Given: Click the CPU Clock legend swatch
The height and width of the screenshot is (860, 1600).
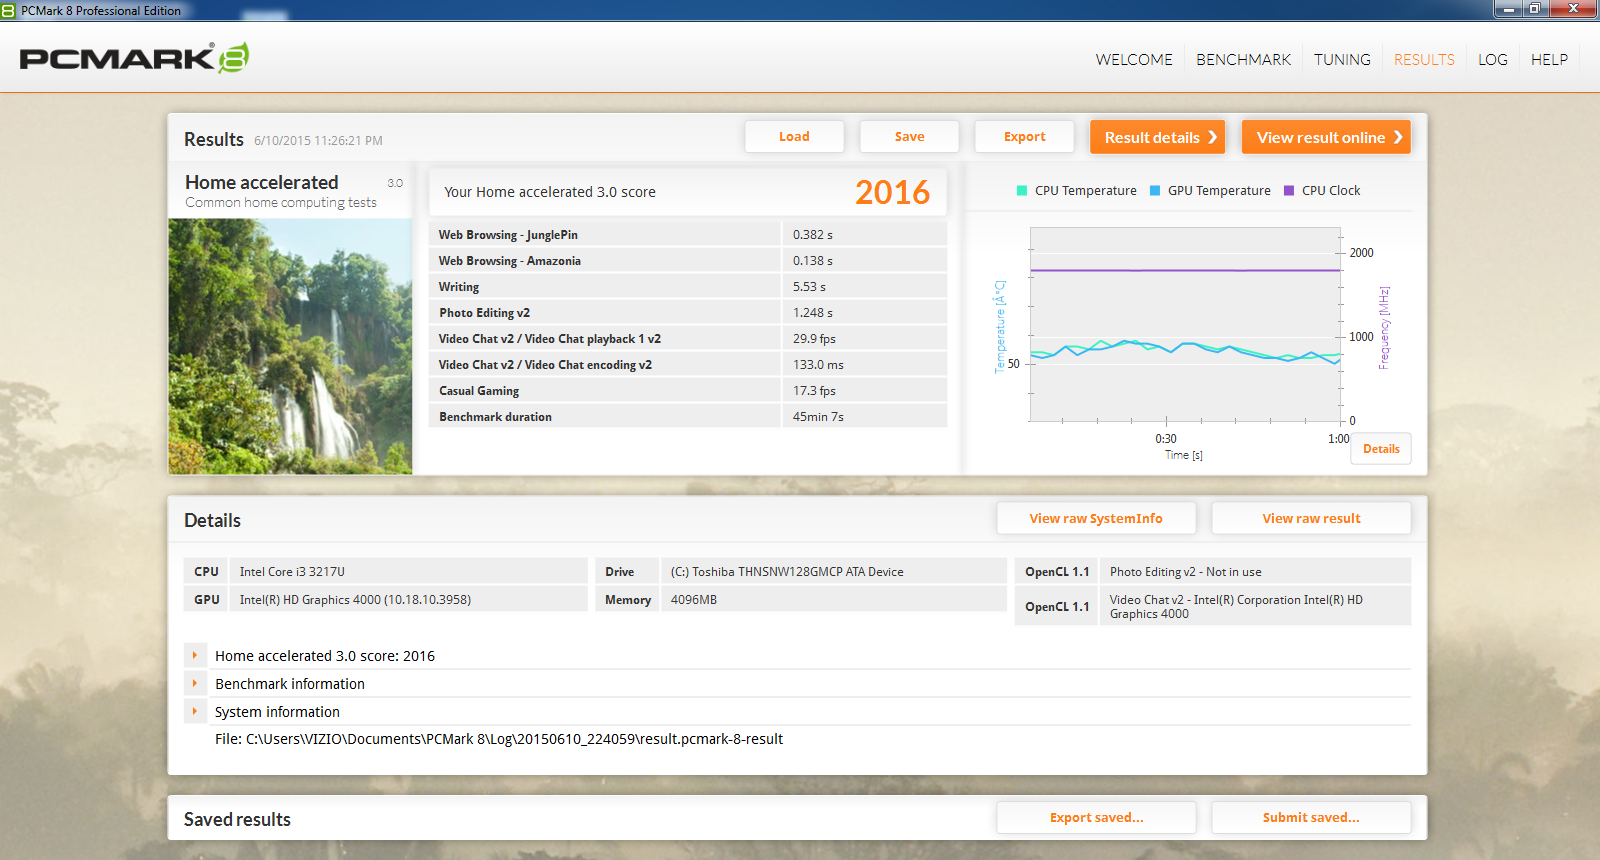Looking at the screenshot, I should coord(1289,190).
